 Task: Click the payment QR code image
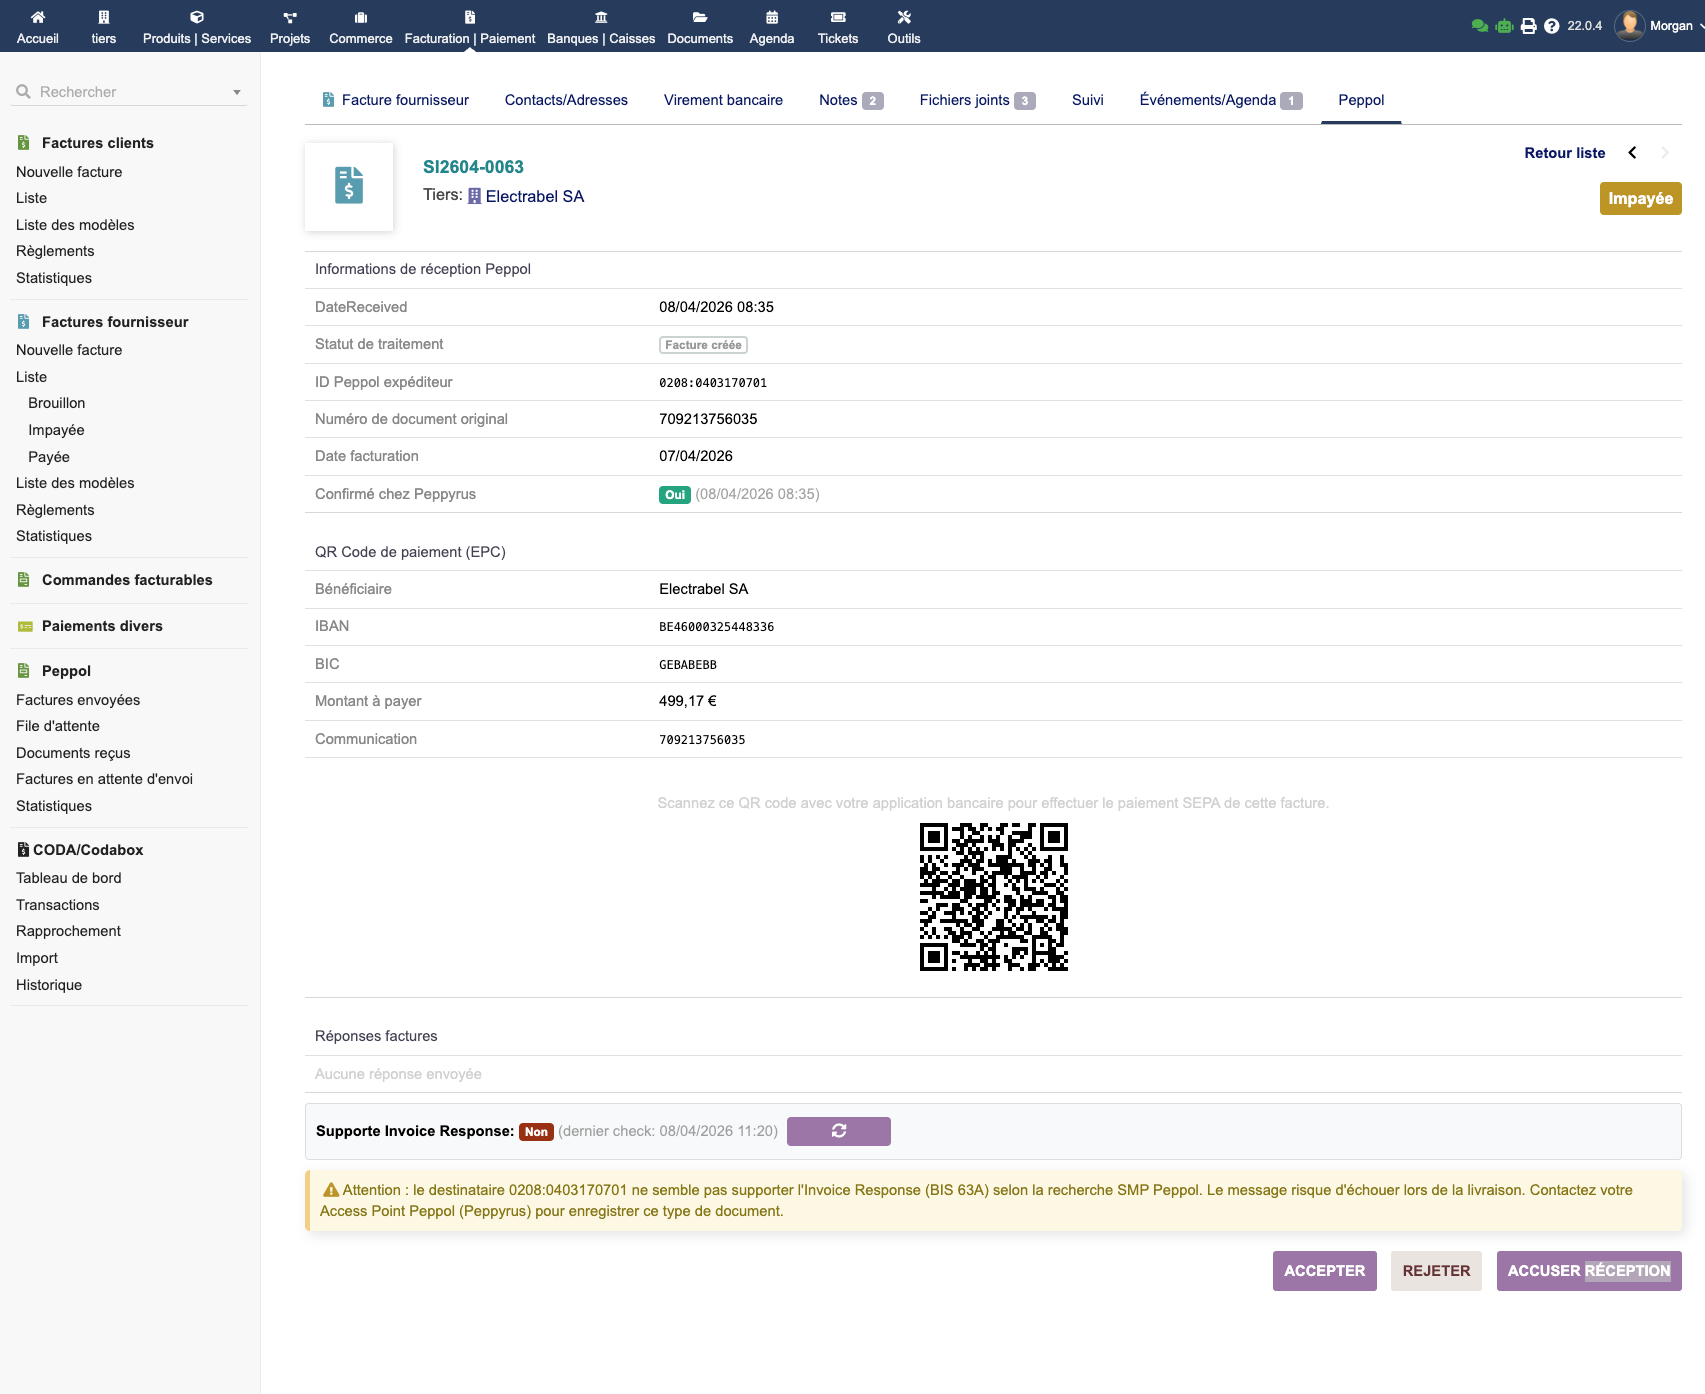(993, 897)
